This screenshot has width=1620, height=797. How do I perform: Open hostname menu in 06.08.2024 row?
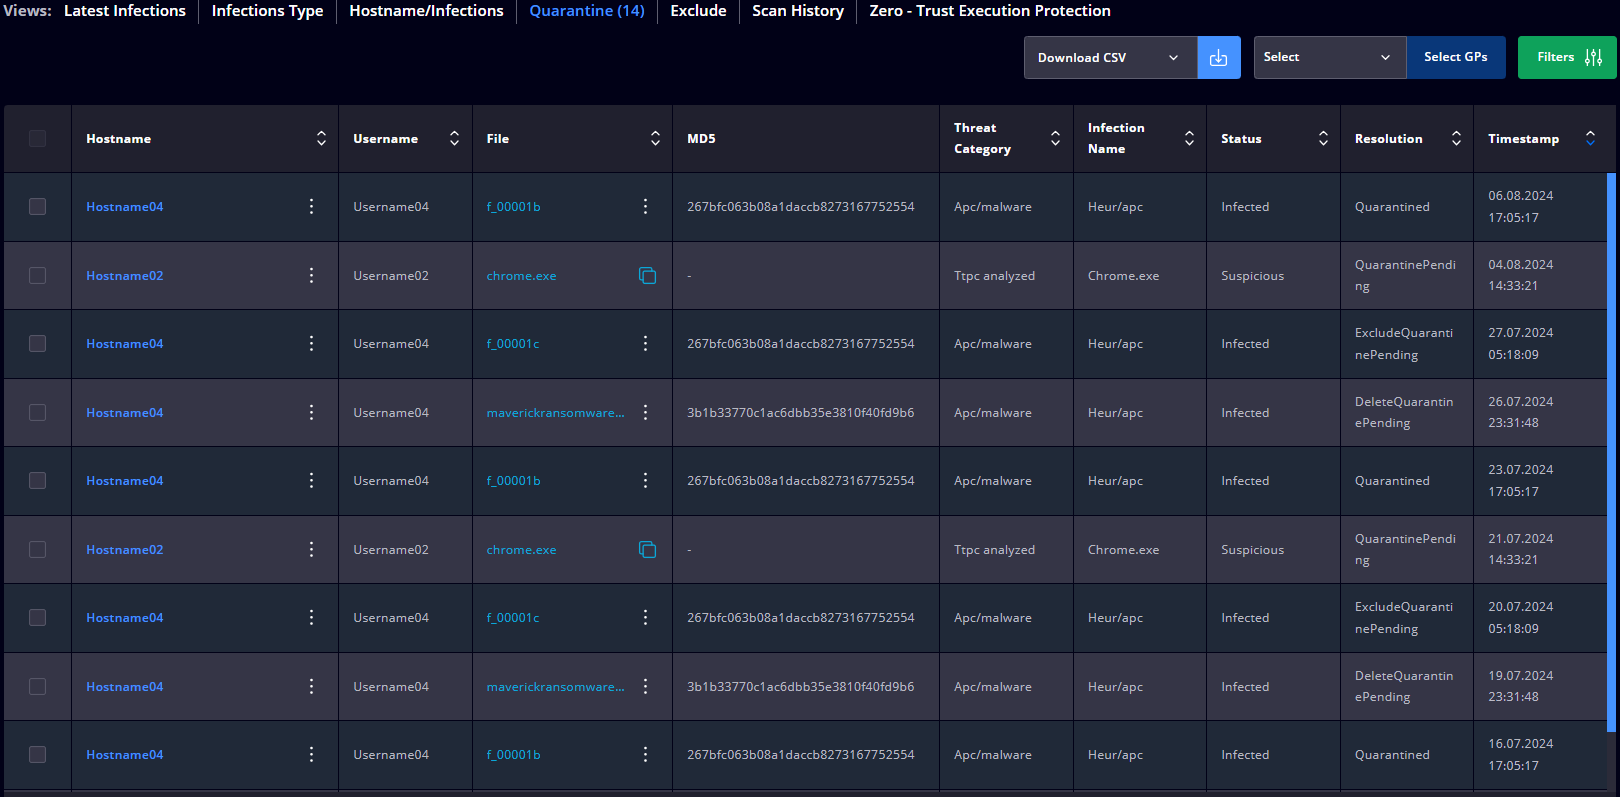[311, 206]
